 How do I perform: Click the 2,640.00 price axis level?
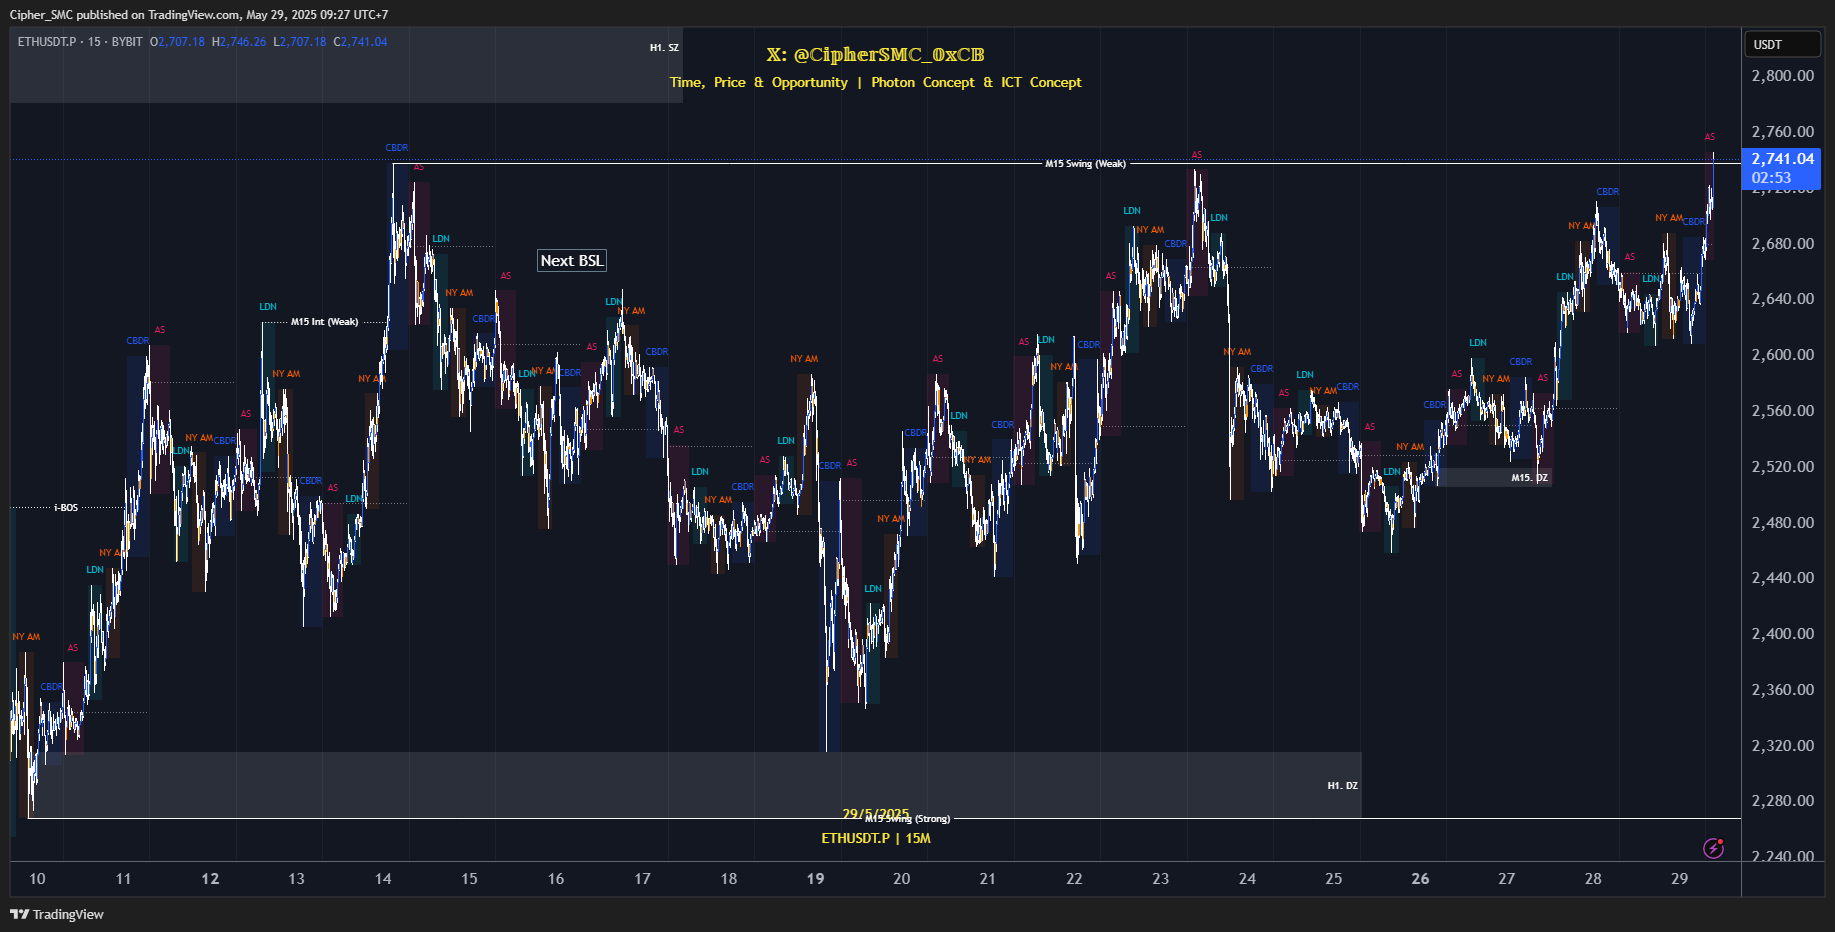(1782, 299)
